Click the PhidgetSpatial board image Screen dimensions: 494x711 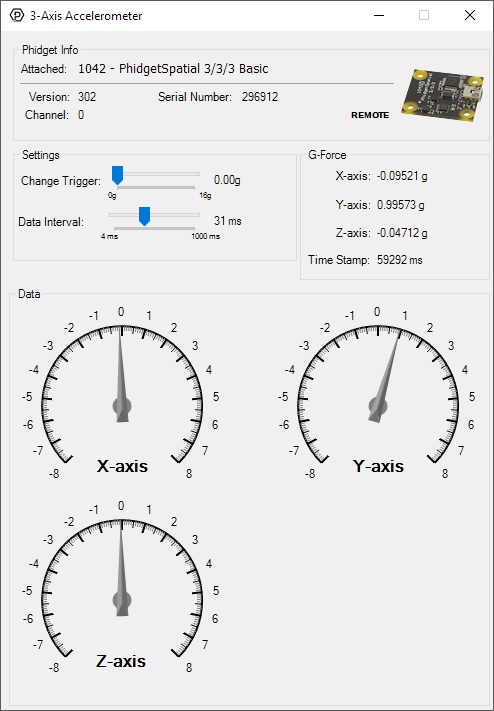[x=442, y=95]
